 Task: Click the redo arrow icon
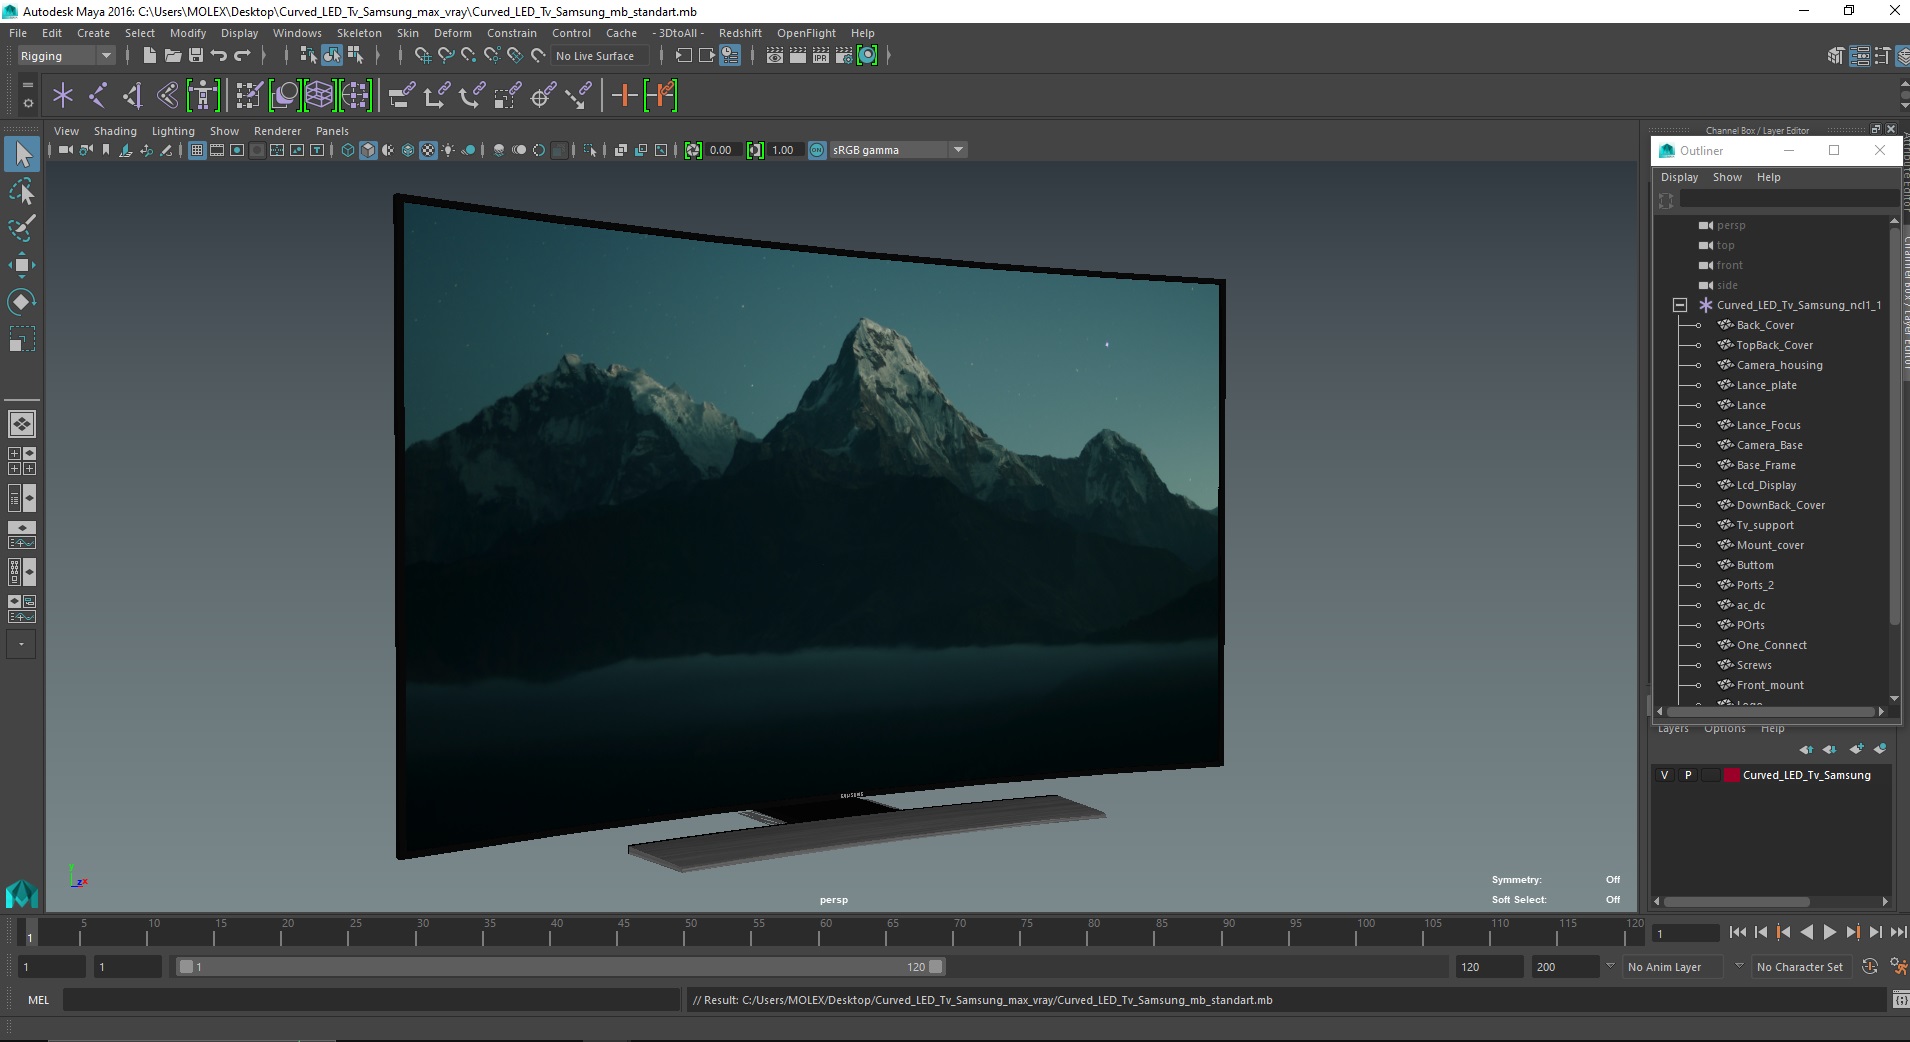pyautogui.click(x=242, y=56)
